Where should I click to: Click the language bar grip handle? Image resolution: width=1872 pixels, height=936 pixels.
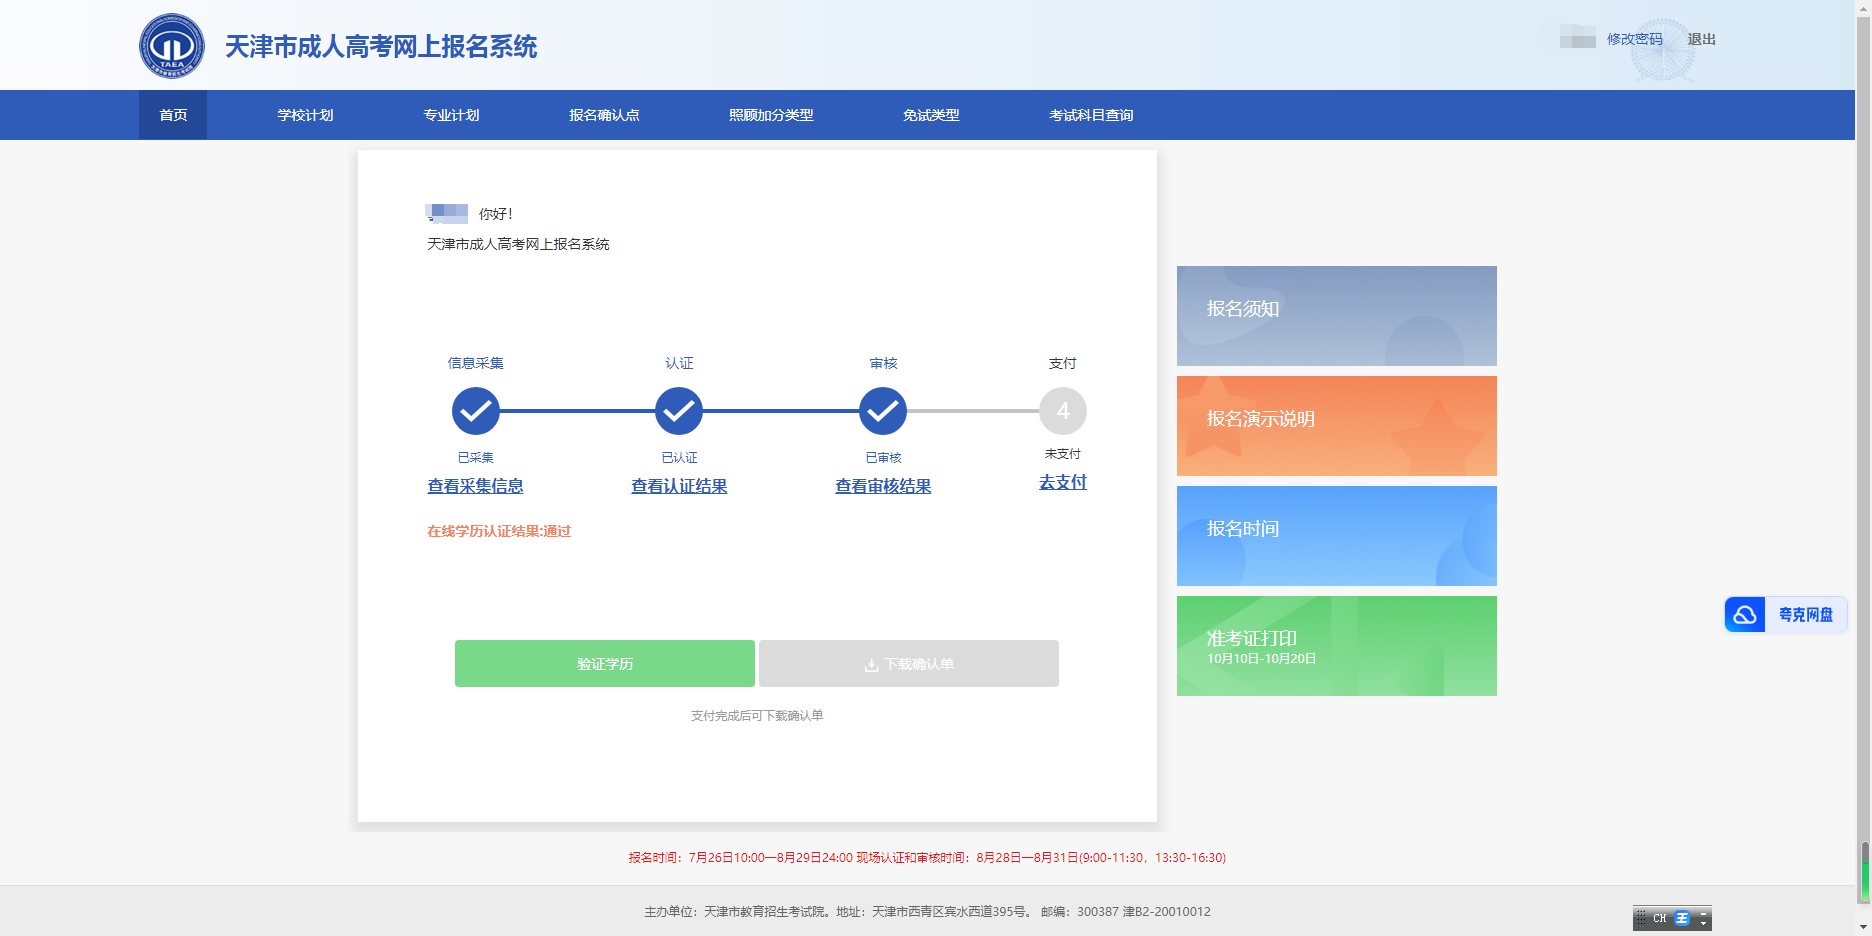pyautogui.click(x=1641, y=918)
